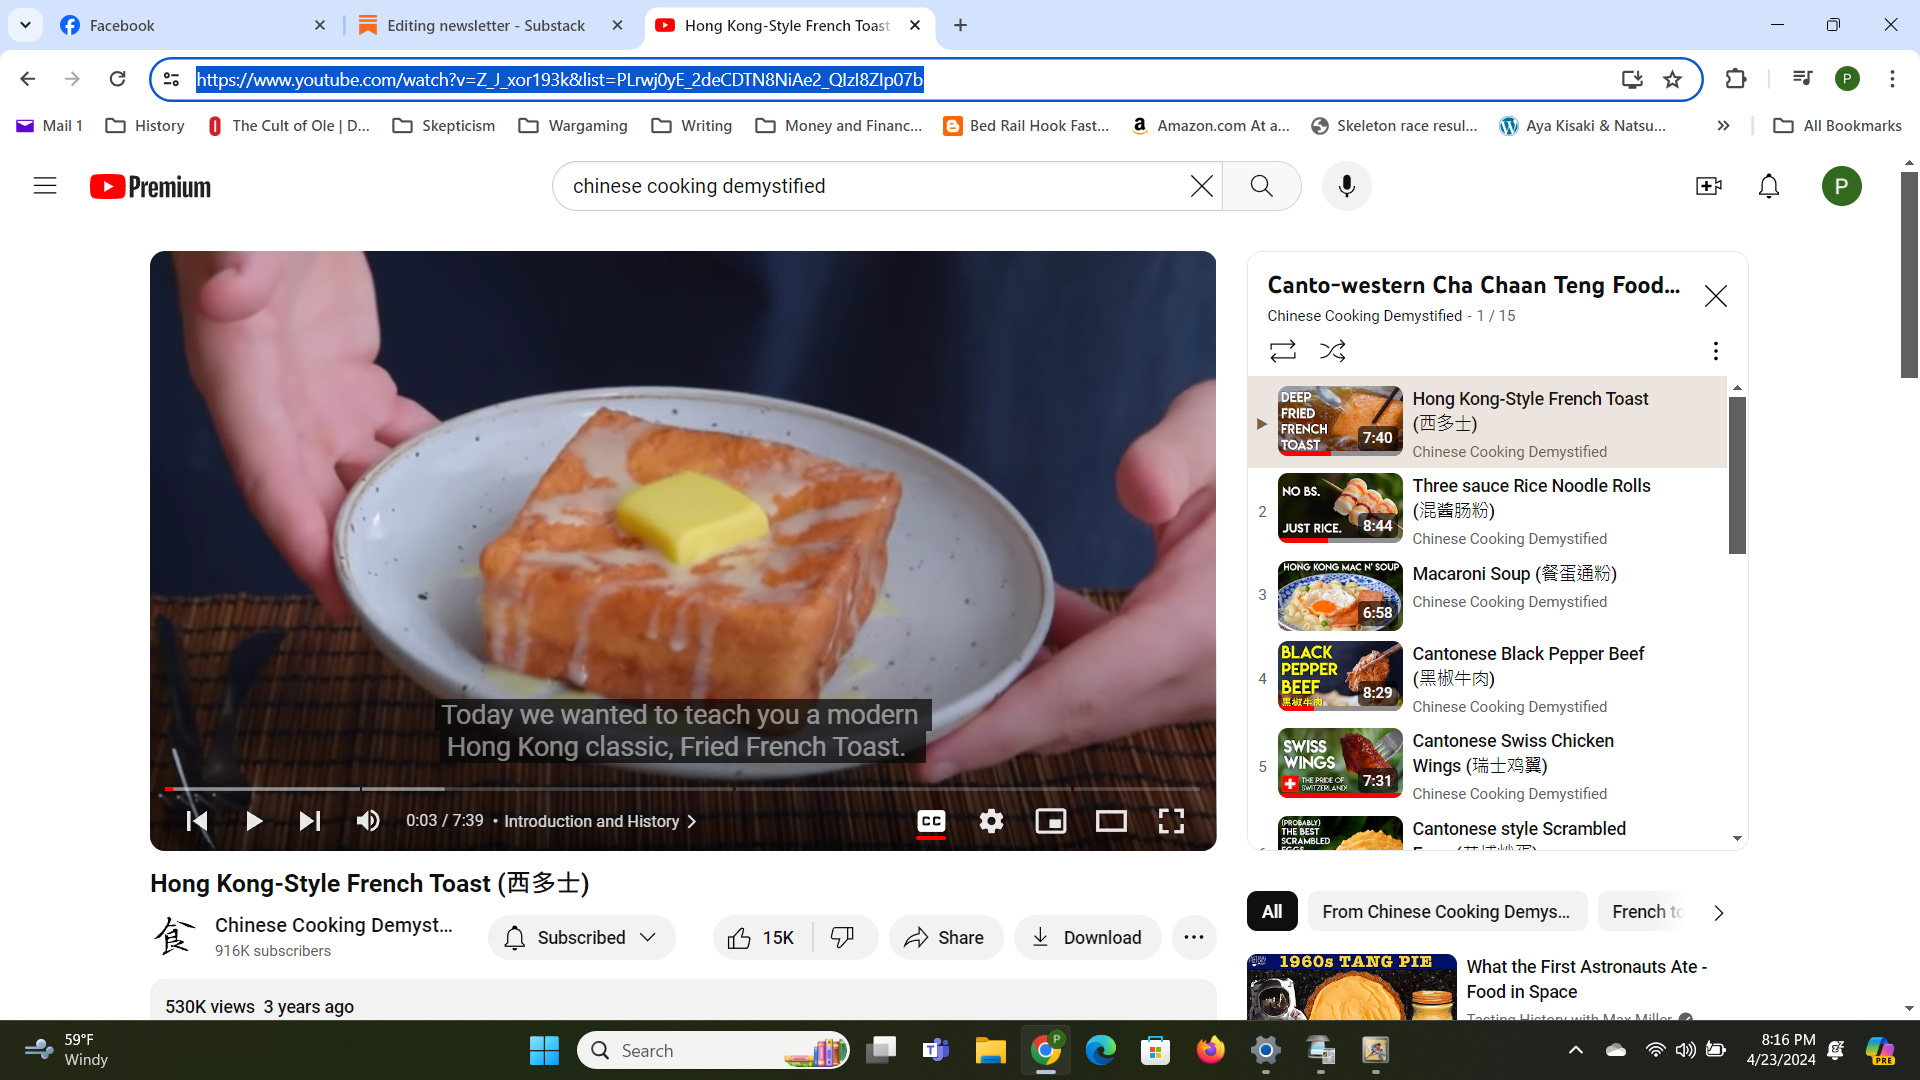
Task: Open Chrome extensions puzzle icon
Action: pos(1736,79)
